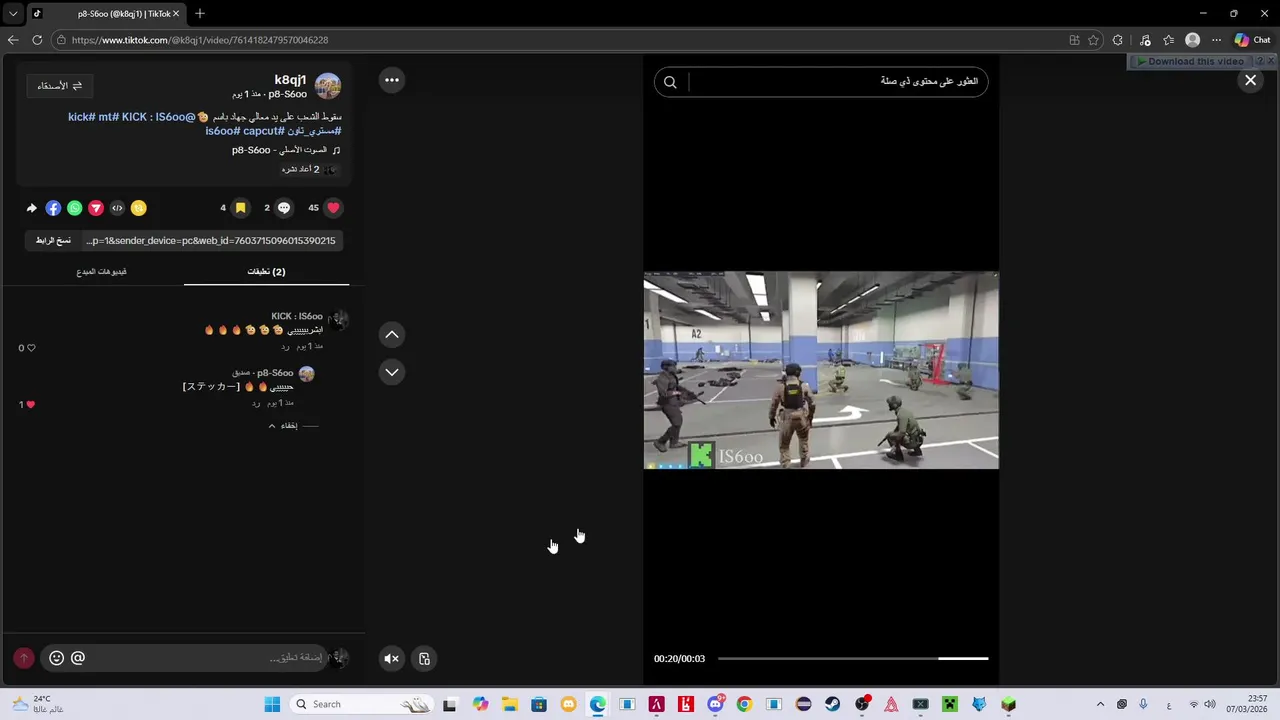
Task: Click the taskbar Search box
Action: click(360, 704)
